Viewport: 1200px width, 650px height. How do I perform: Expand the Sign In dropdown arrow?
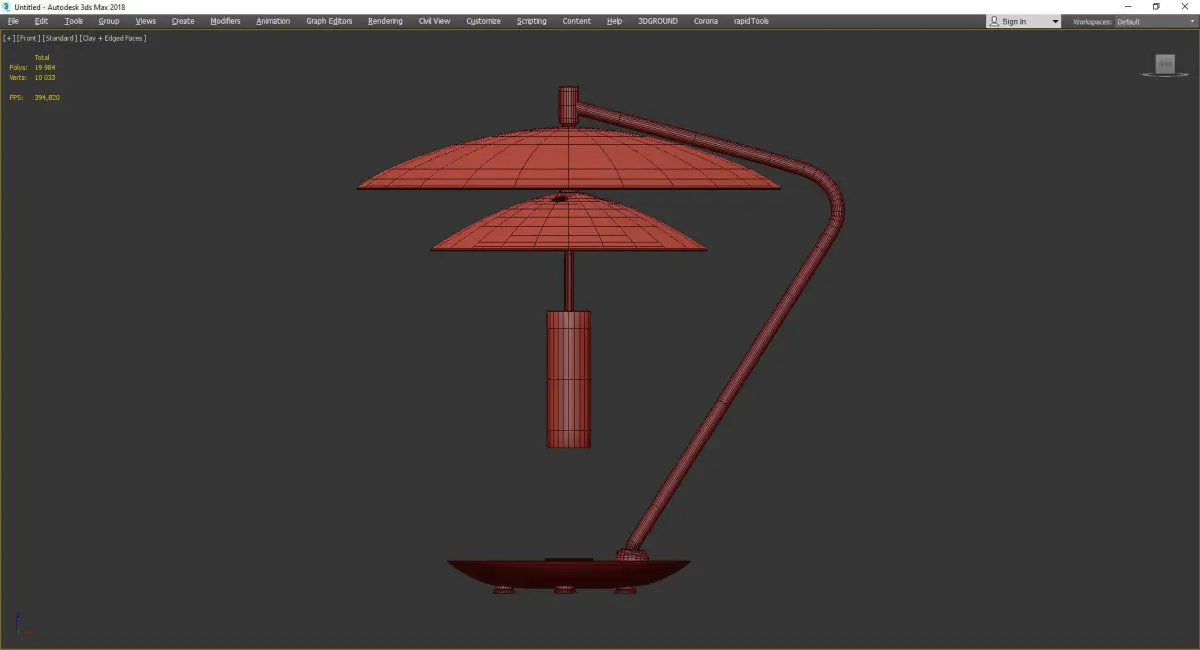coord(1055,21)
